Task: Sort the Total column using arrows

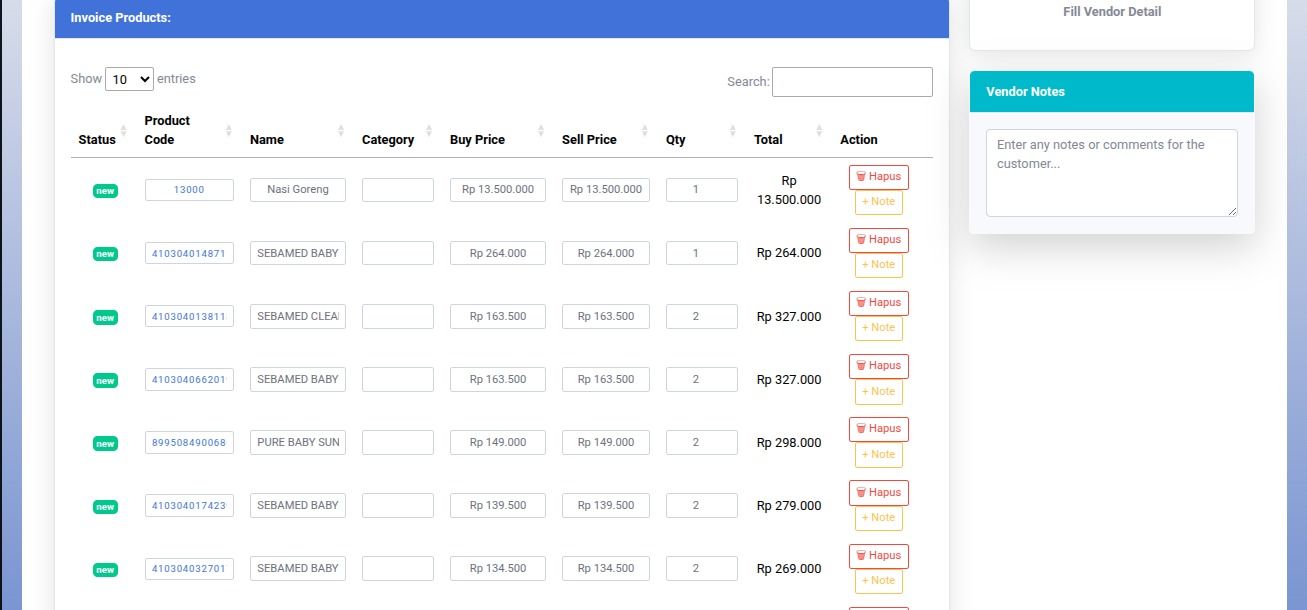Action: point(819,131)
